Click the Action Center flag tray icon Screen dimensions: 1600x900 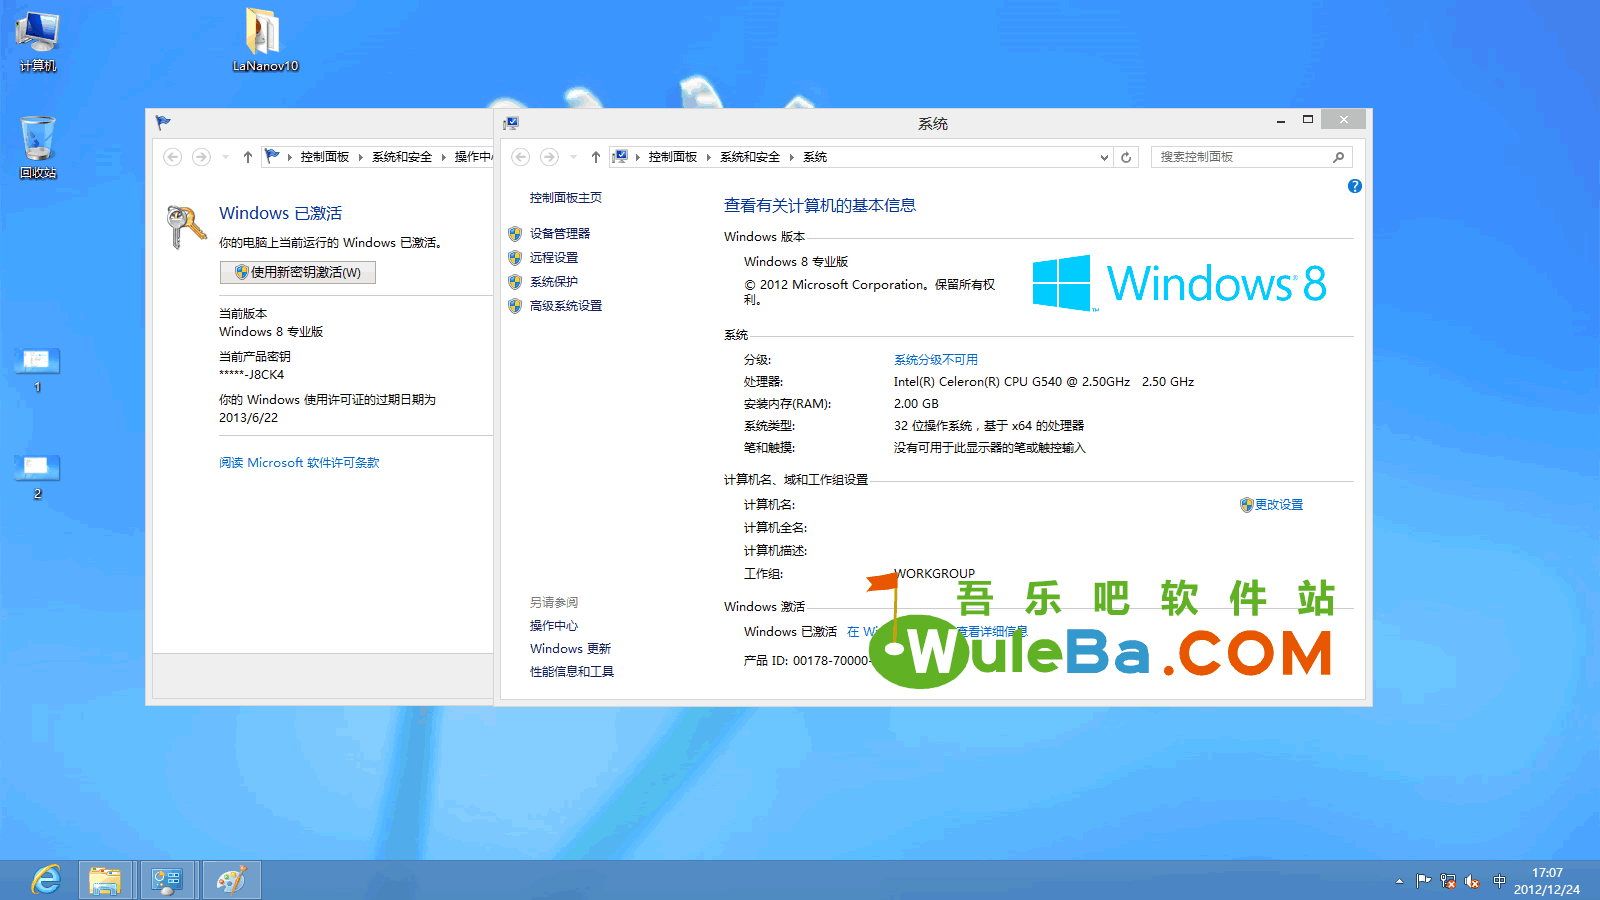[x=1424, y=881]
